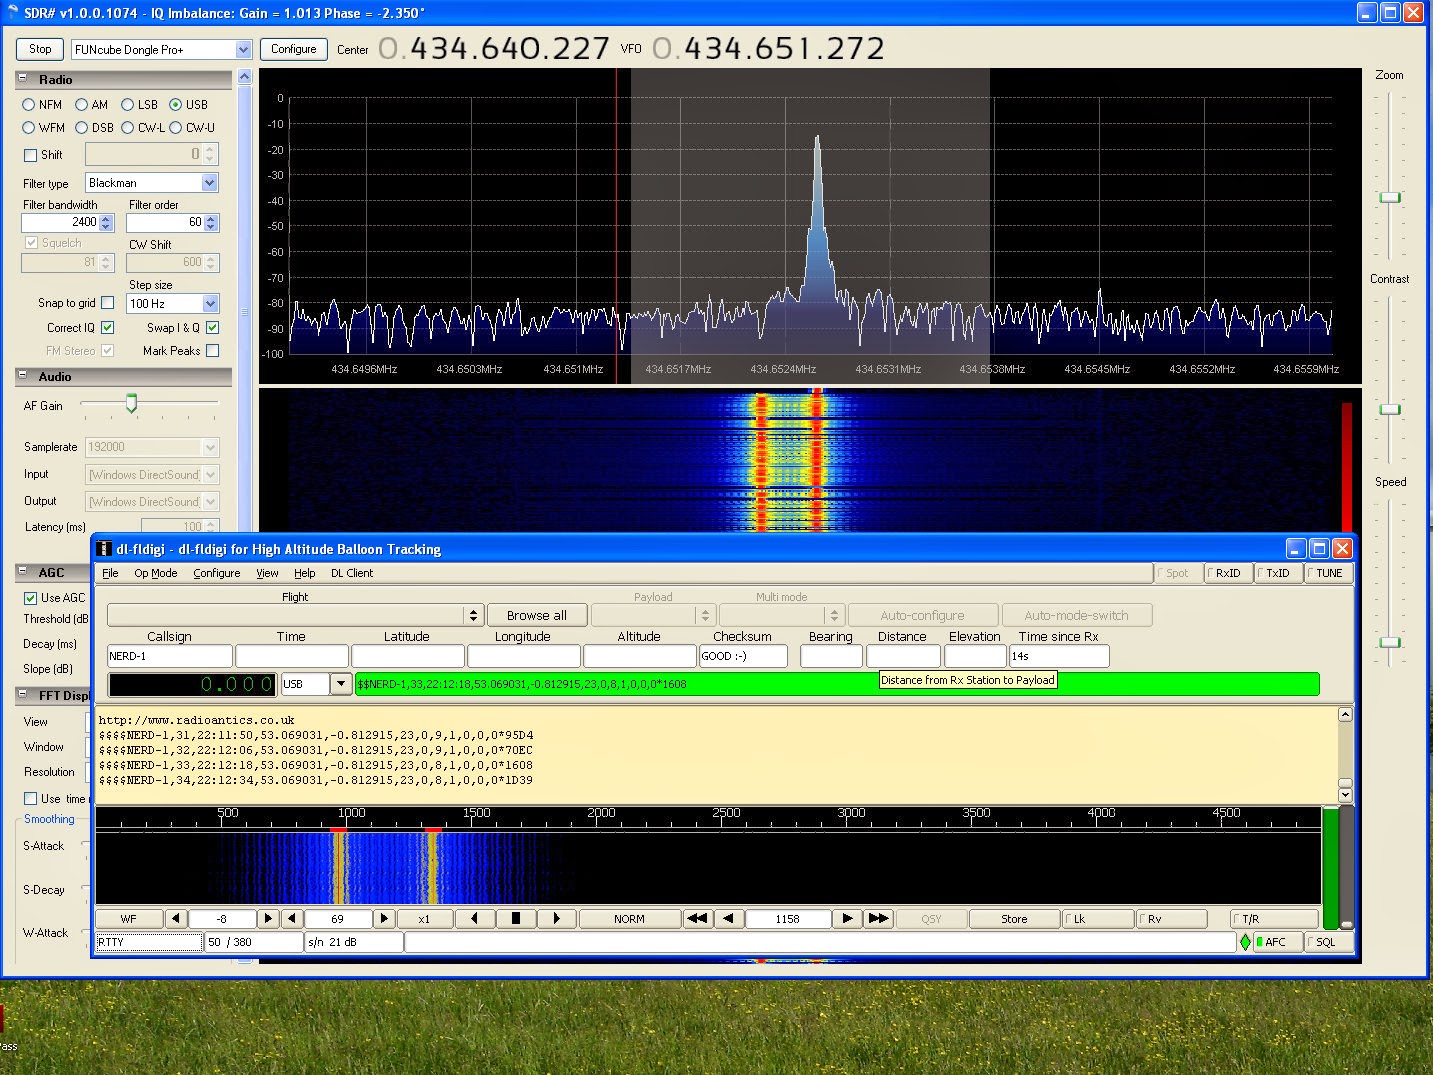1433x1075 pixels.
Task: Click right arrow beside the 69 value
Action: 384,918
